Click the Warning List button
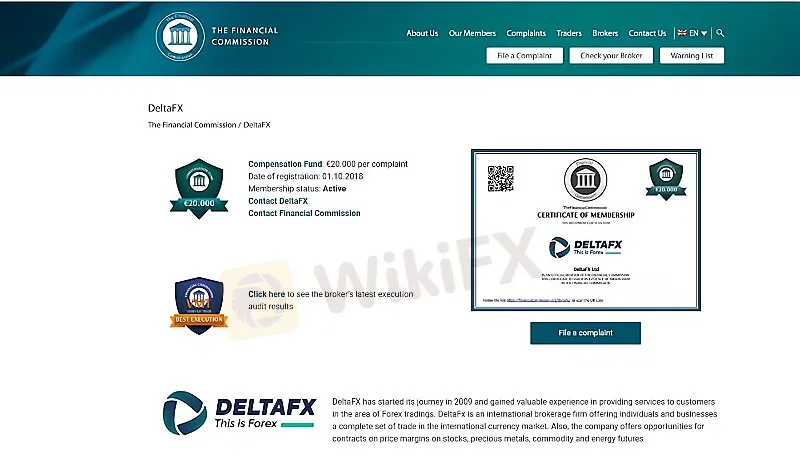This screenshot has width=800, height=457. tap(692, 56)
